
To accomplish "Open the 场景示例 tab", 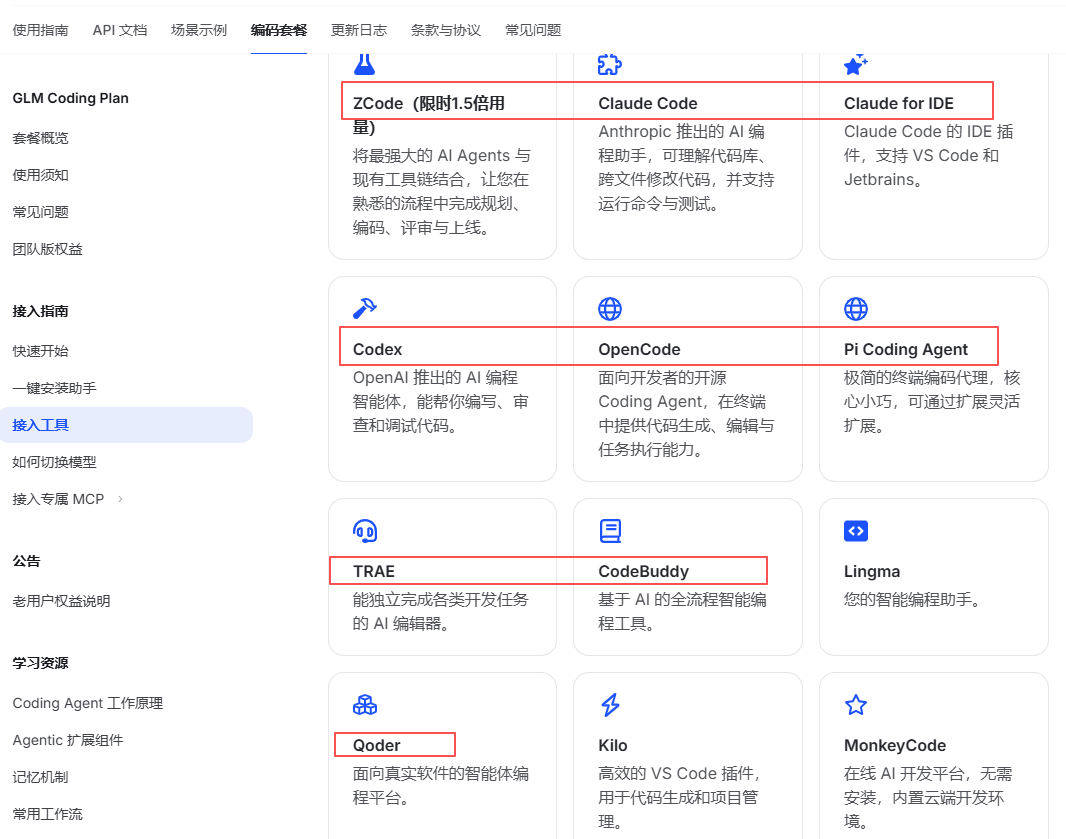I will 199,30.
